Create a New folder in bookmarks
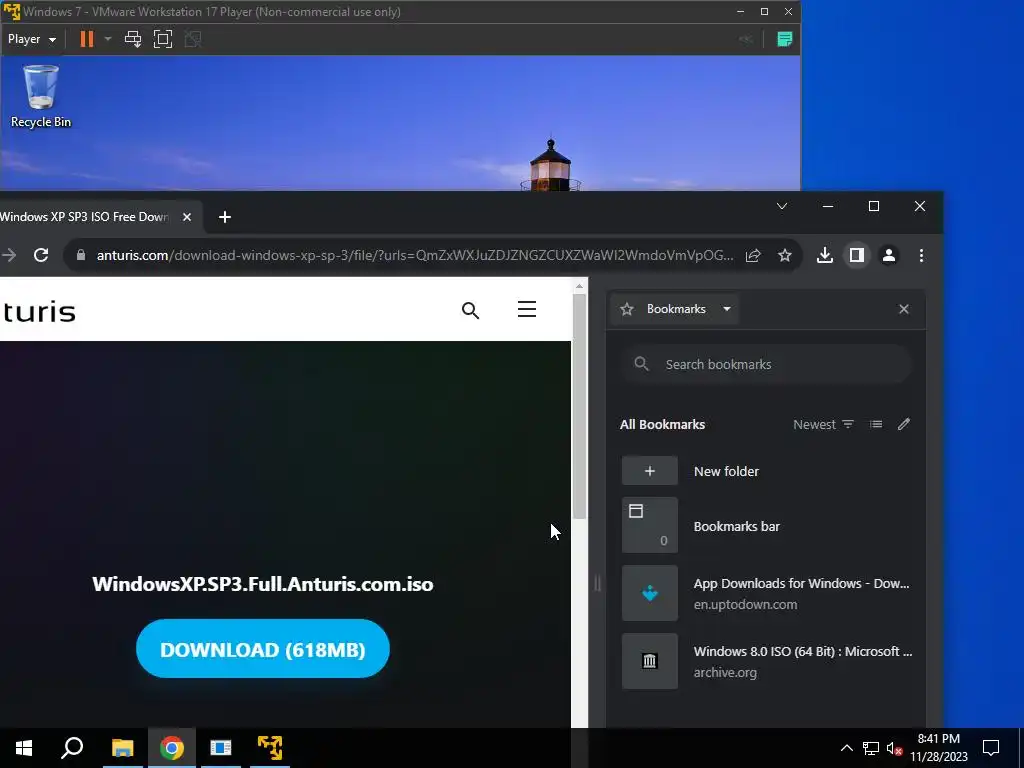 [x=766, y=471]
